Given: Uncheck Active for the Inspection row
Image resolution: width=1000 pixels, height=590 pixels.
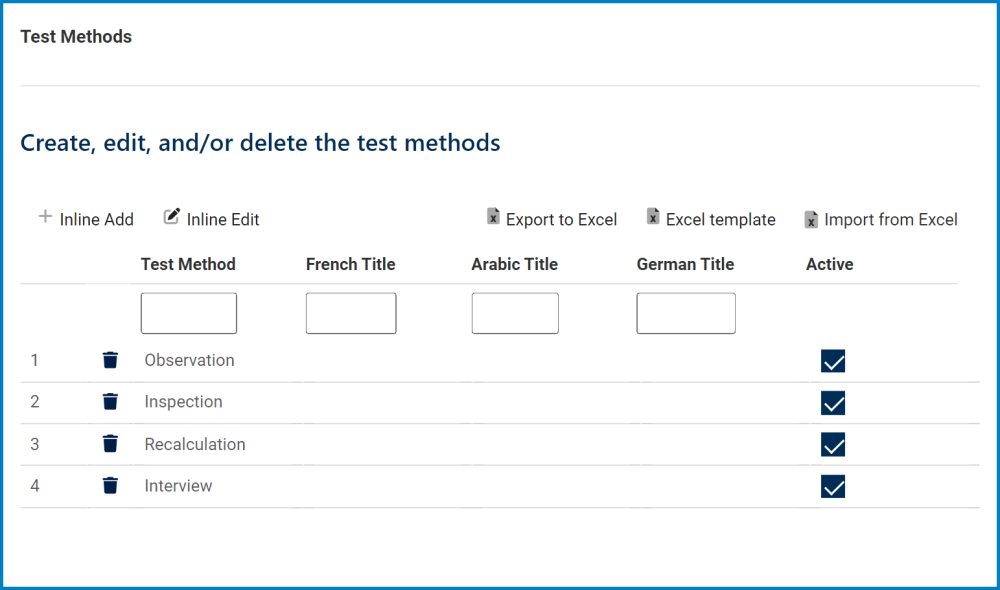Looking at the screenshot, I should pyautogui.click(x=833, y=403).
